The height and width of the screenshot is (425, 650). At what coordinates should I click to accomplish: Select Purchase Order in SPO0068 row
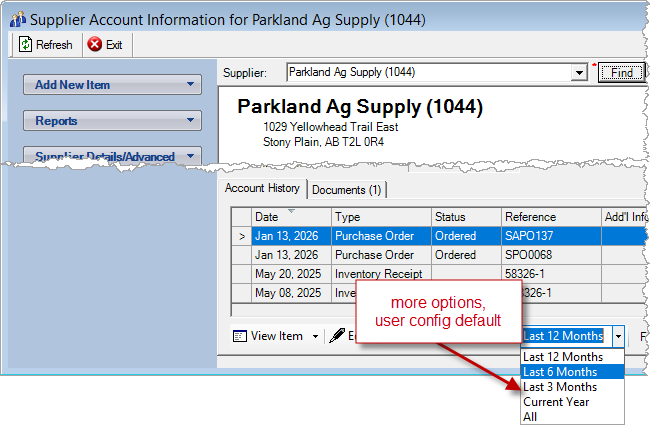(381, 255)
